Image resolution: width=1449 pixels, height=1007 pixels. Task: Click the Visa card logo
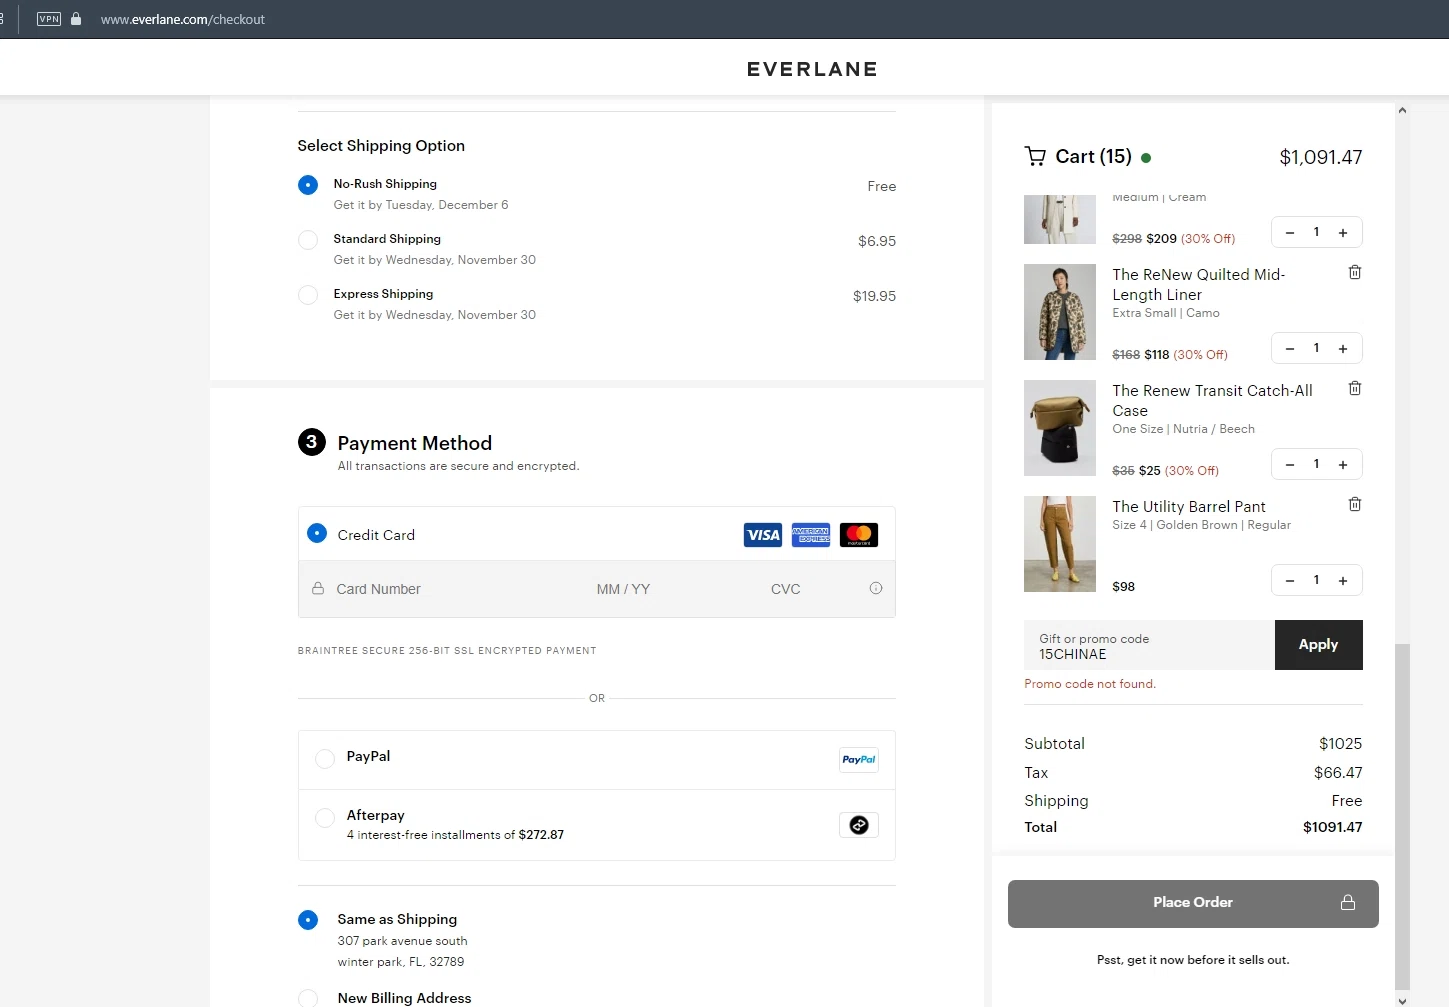click(x=763, y=535)
